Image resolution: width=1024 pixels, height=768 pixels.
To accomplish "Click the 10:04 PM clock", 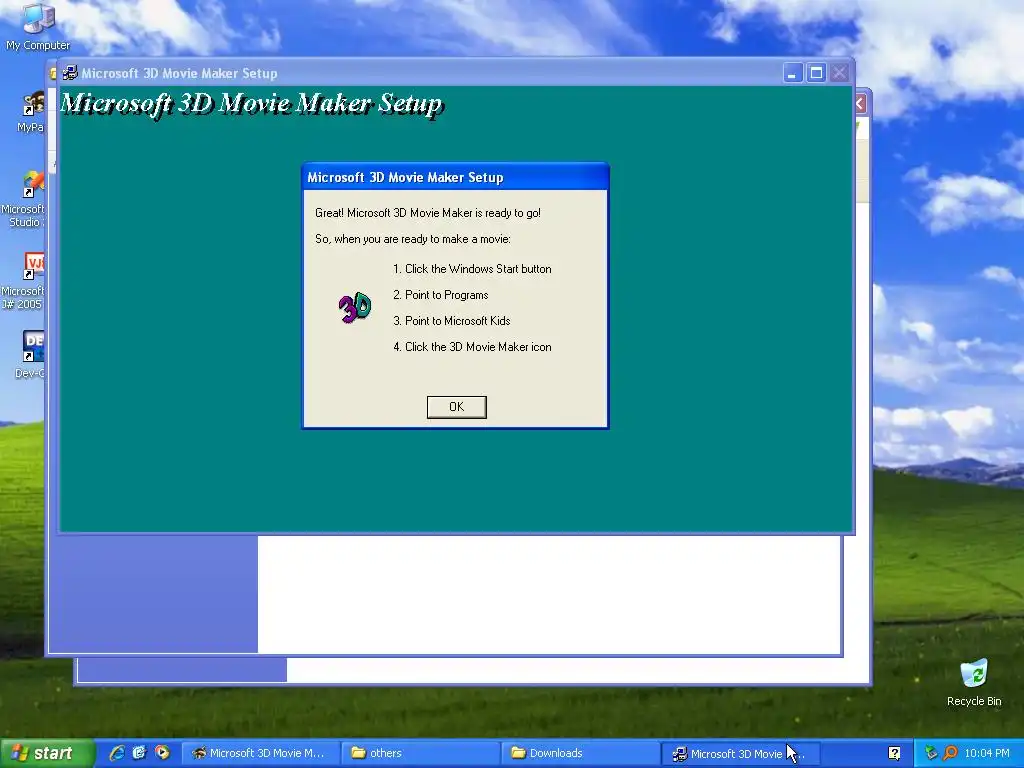I will click(x=987, y=753).
